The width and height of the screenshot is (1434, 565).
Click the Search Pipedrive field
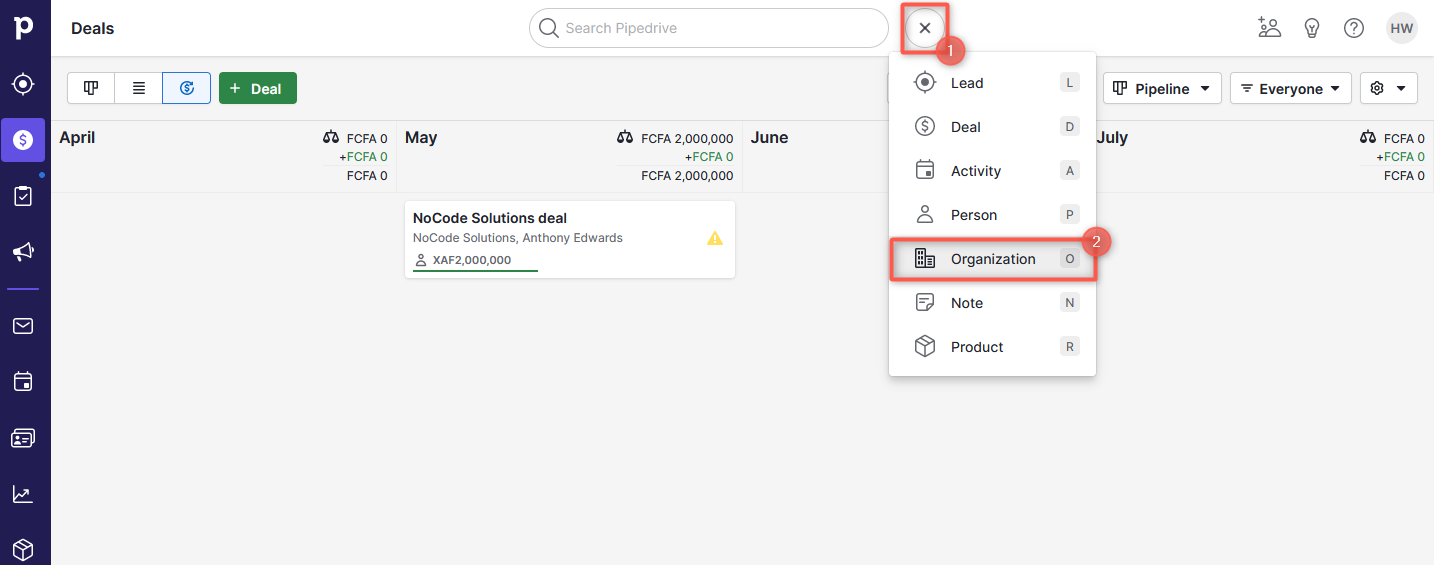coord(708,28)
